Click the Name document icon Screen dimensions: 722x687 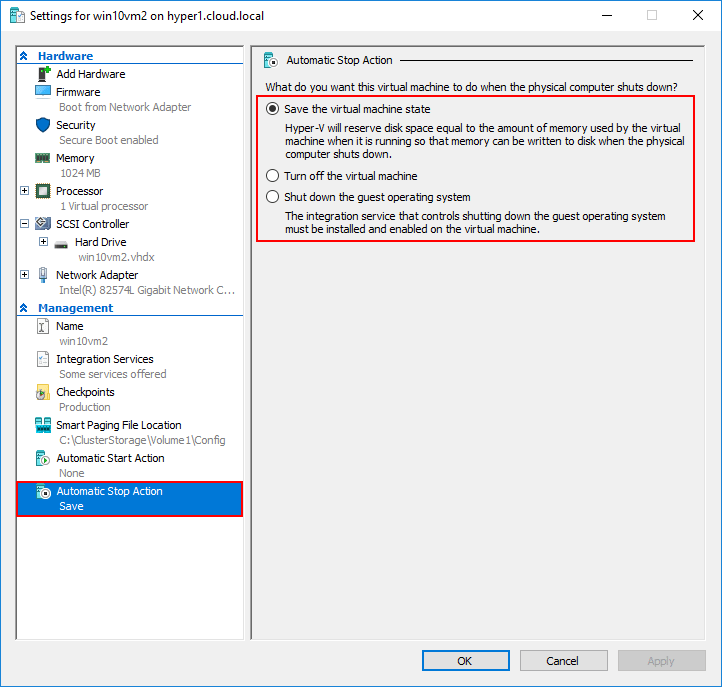[x=43, y=326]
